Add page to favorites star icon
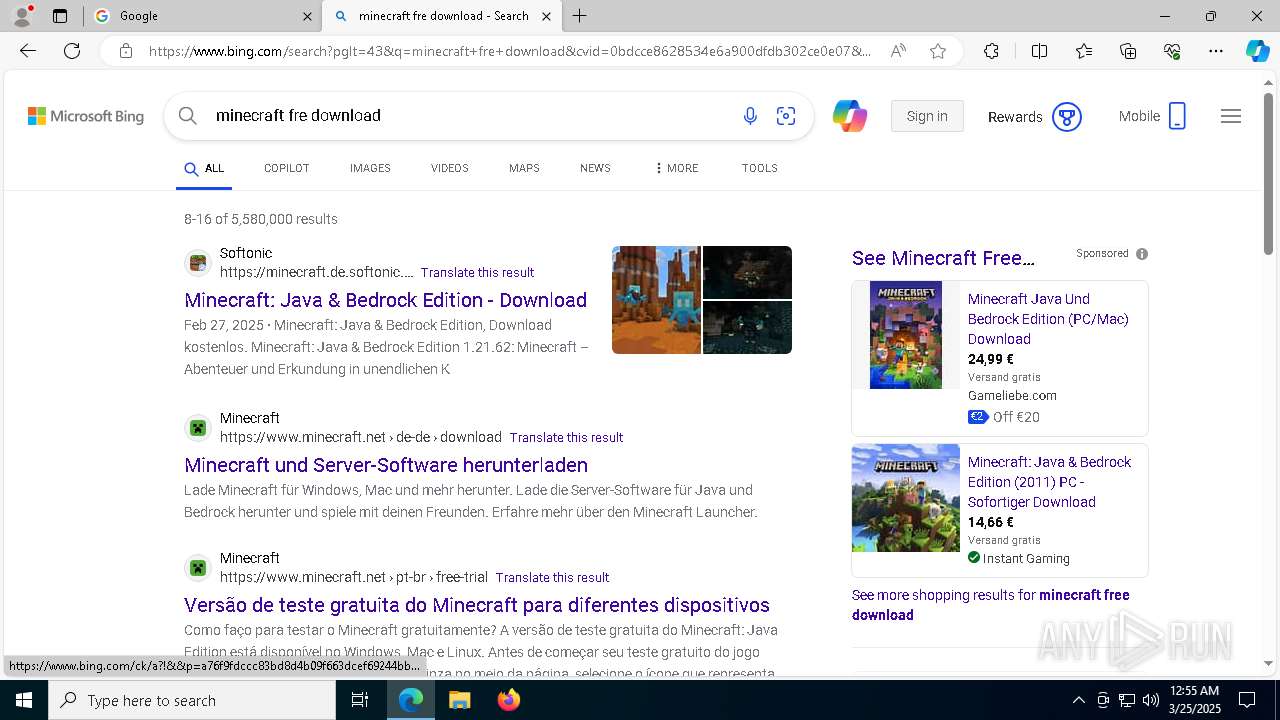1280x720 pixels. (938, 51)
